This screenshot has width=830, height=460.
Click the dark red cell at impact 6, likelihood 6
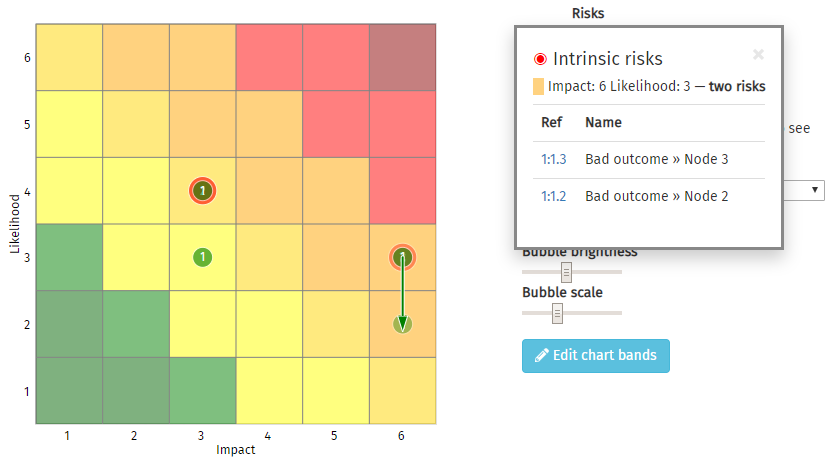point(402,57)
